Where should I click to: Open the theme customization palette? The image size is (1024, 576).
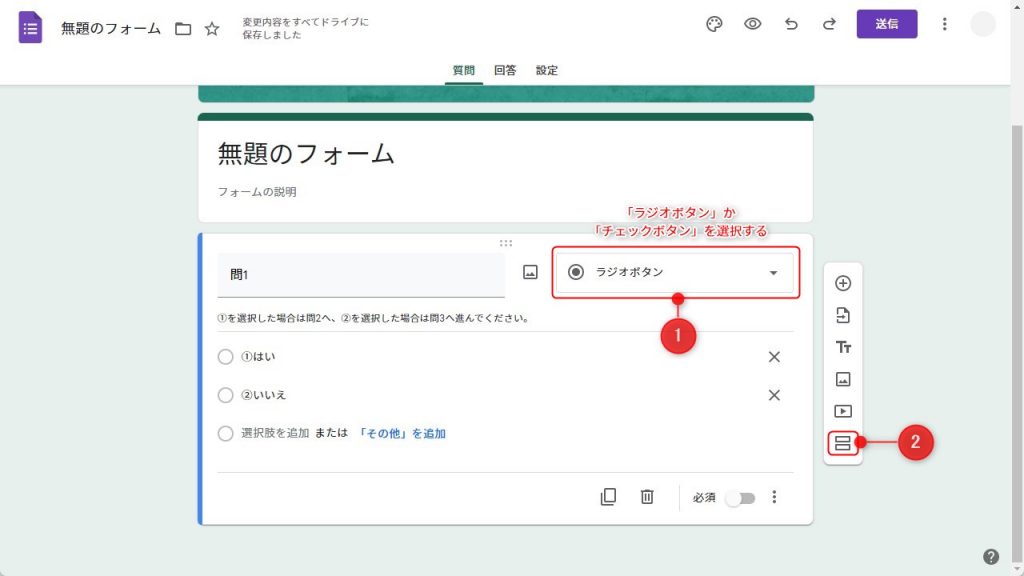coord(714,24)
